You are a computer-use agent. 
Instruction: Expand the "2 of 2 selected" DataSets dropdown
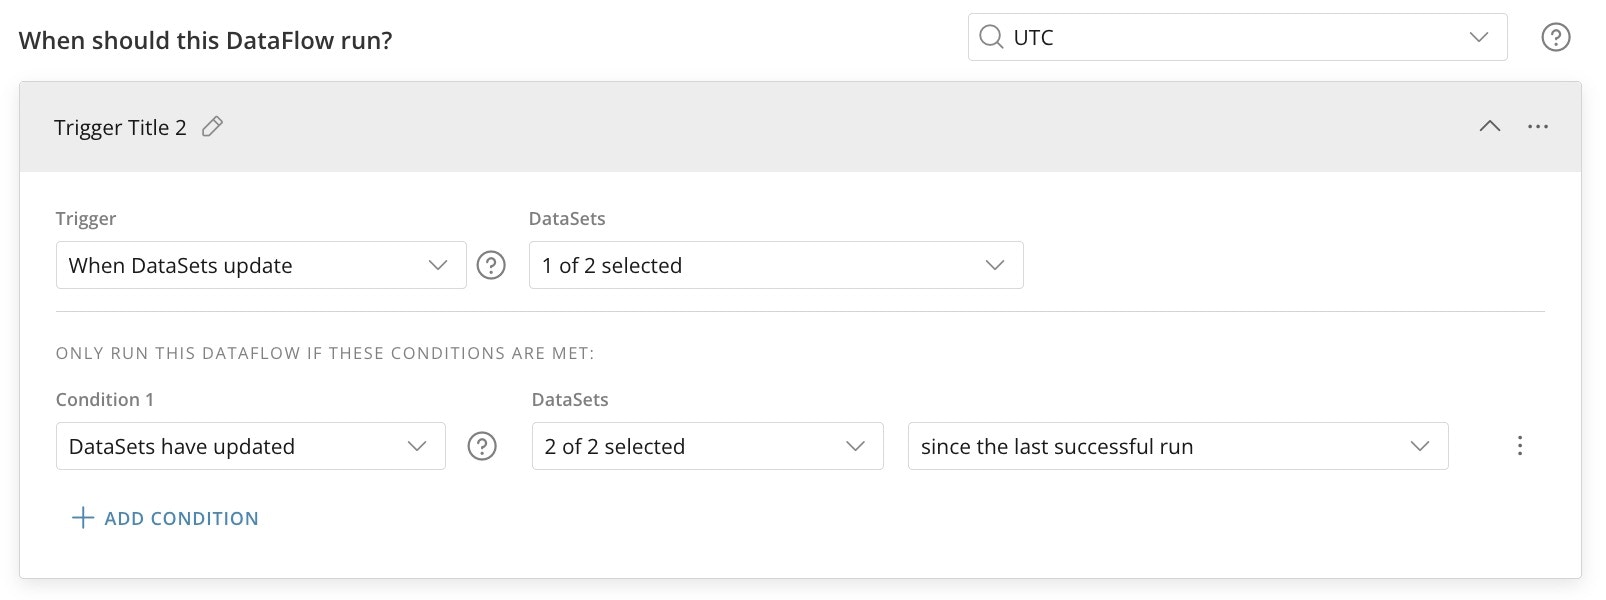707,447
